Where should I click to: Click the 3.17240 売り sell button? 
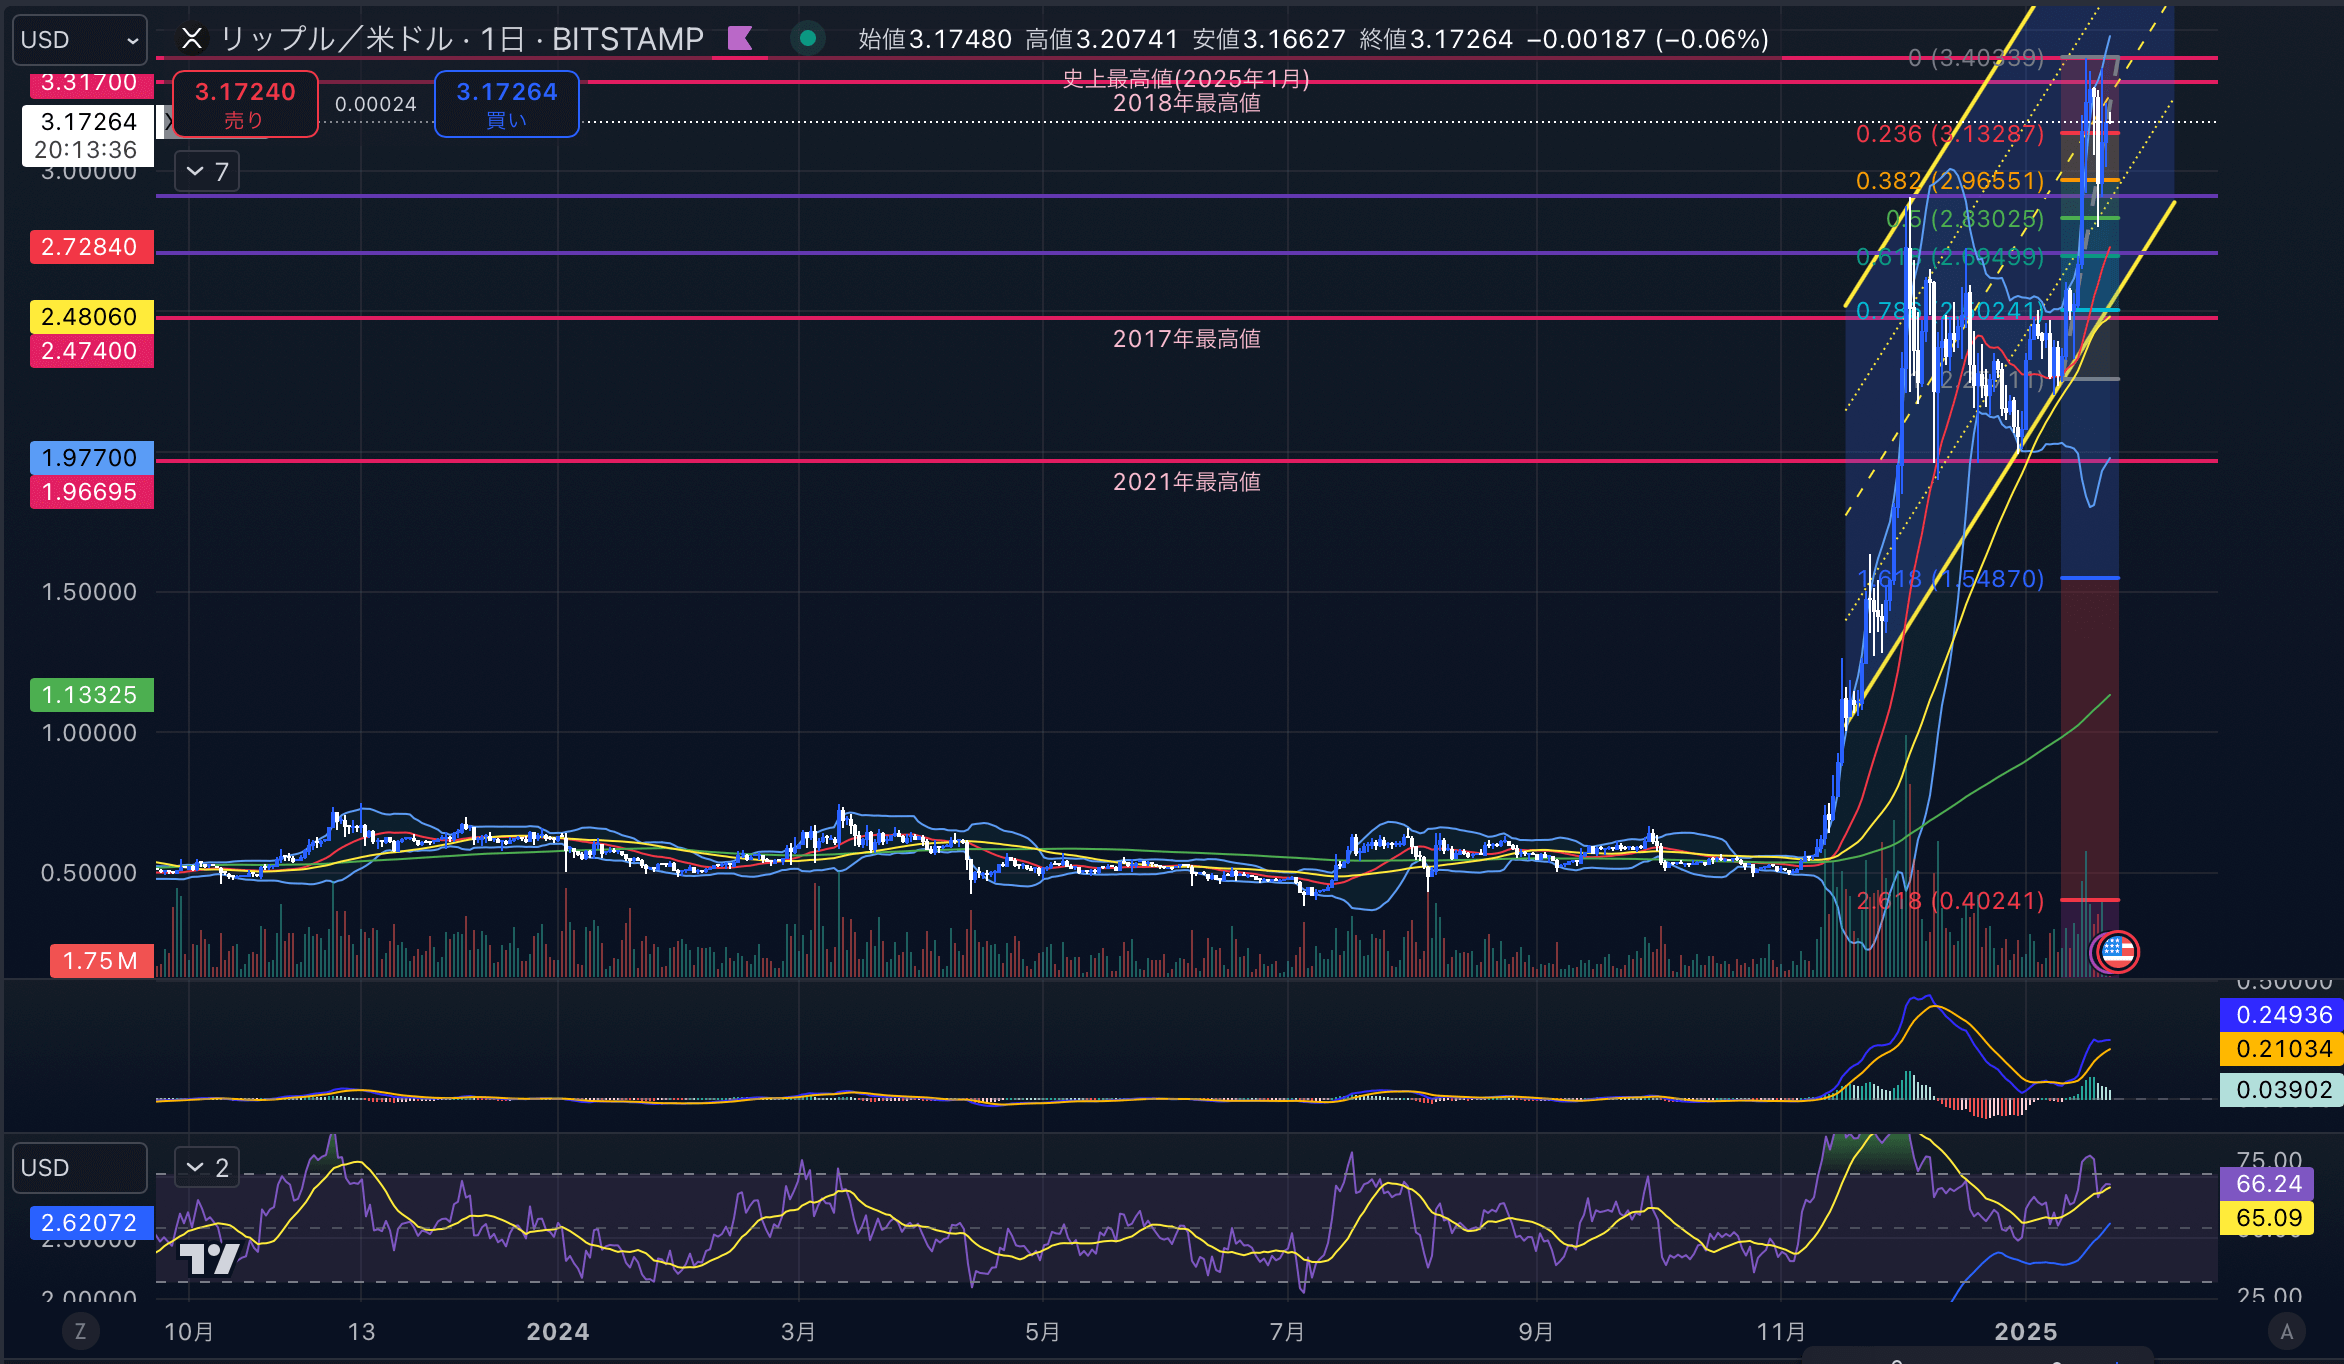pos(245,104)
